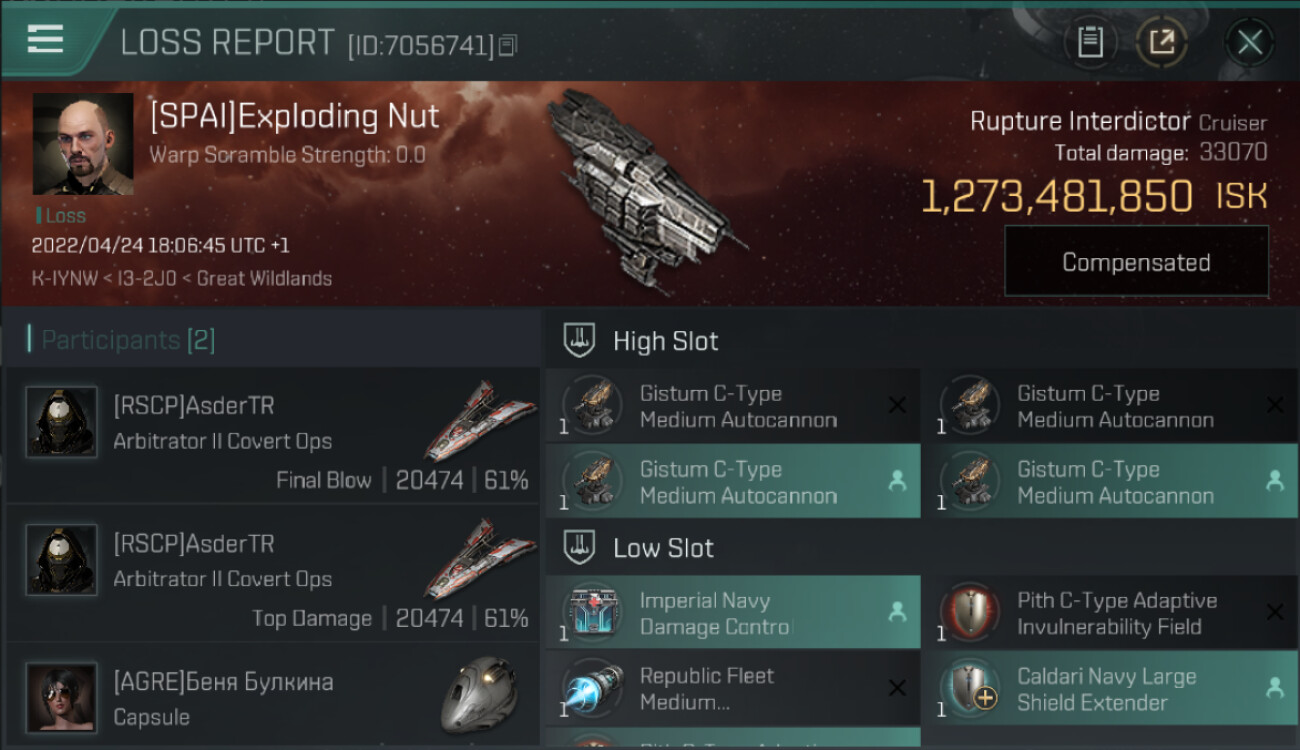
Task: Open Exploding Nut's pilot portrait
Action: point(82,144)
